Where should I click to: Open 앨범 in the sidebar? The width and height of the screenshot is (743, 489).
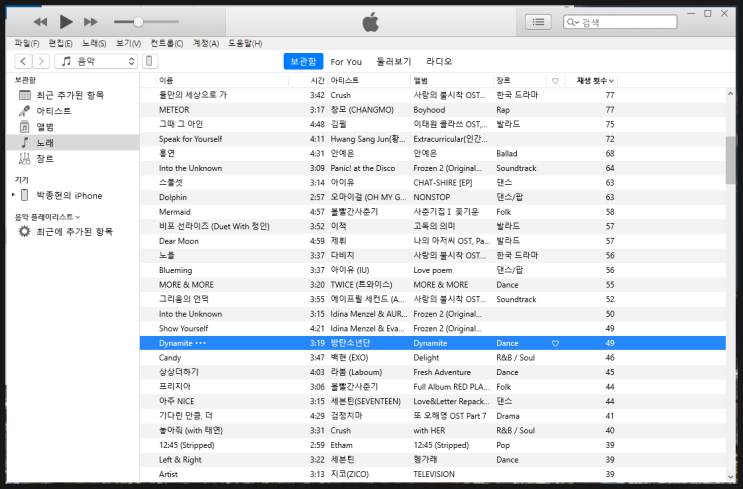(72, 127)
